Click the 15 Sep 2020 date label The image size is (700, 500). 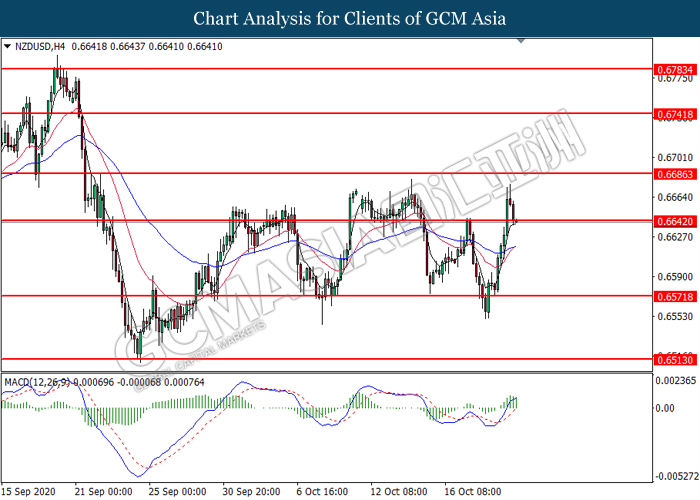(29, 492)
